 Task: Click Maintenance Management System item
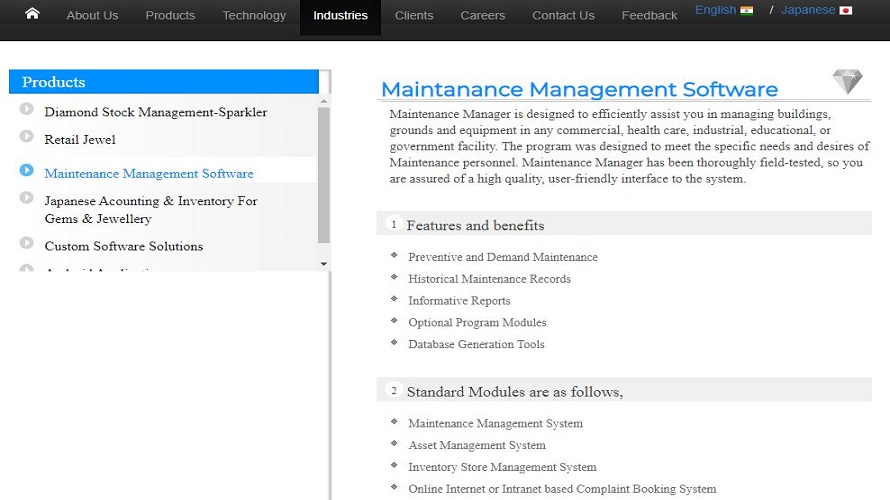point(496,423)
